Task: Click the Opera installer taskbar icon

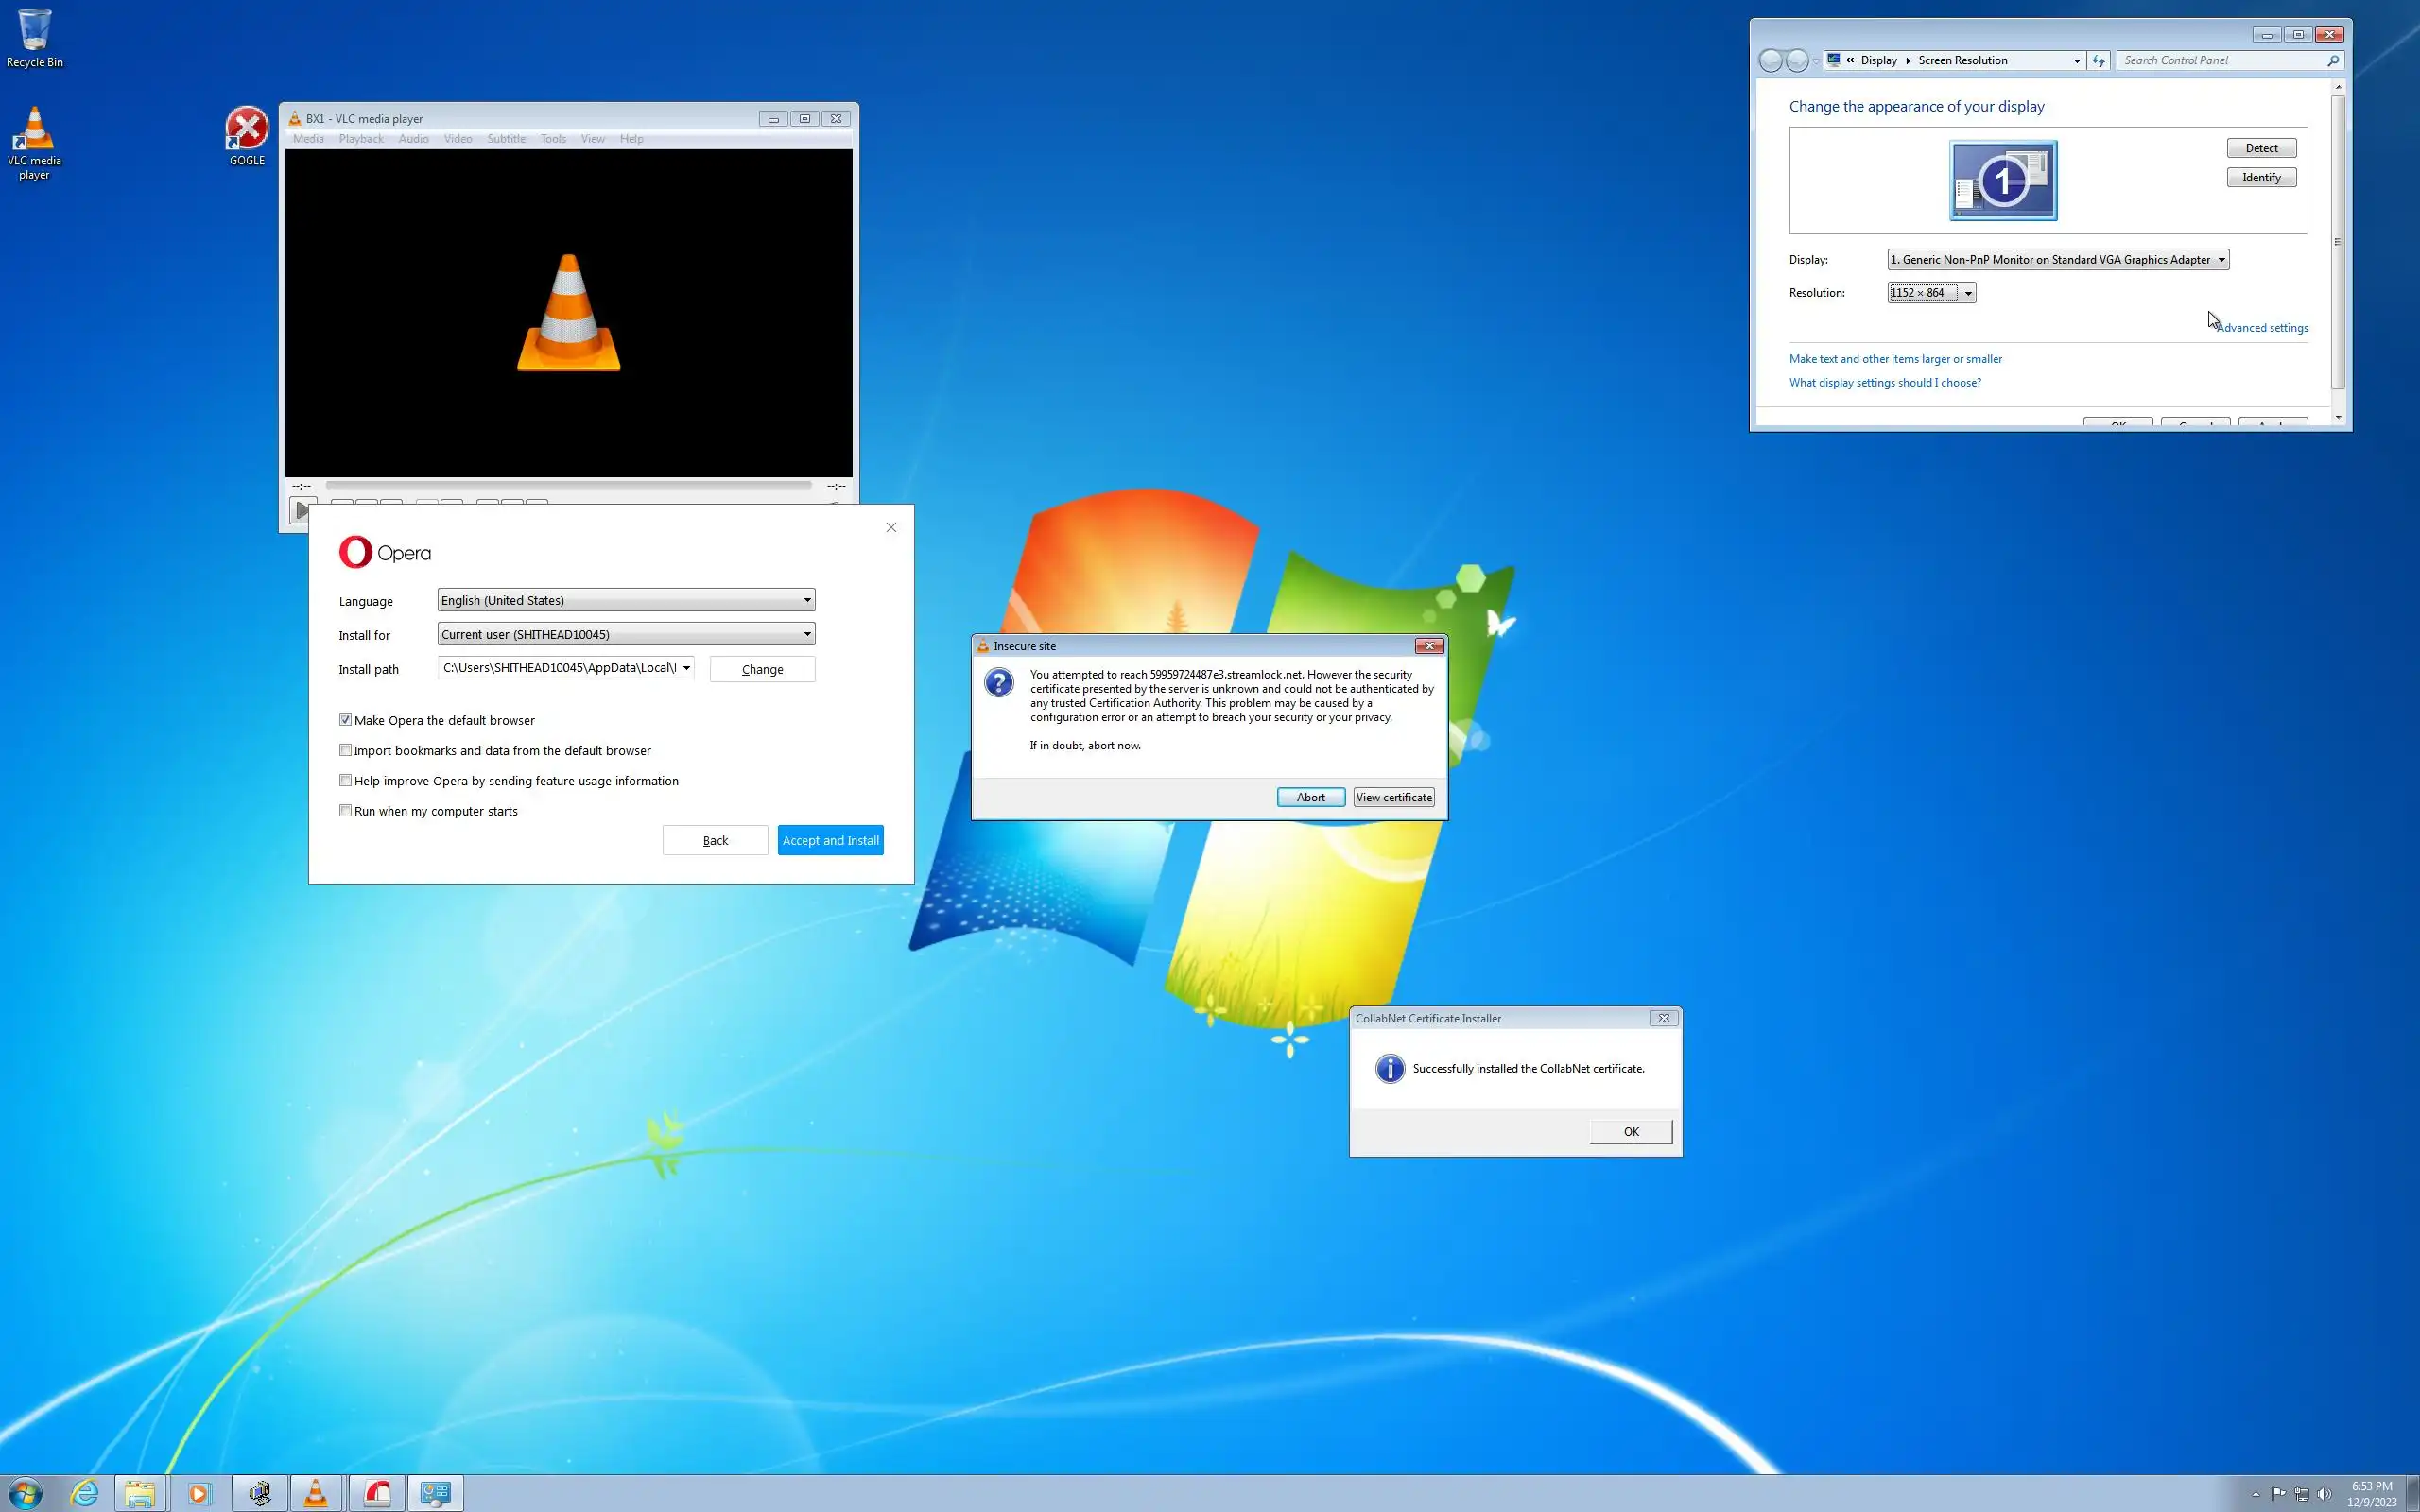Action: 377,1493
